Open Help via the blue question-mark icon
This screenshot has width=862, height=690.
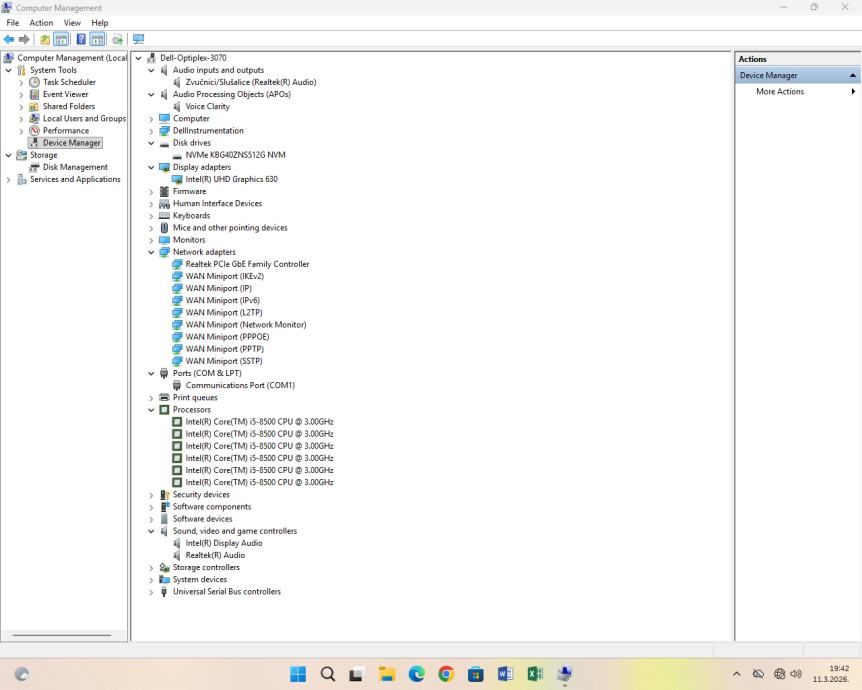click(81, 39)
